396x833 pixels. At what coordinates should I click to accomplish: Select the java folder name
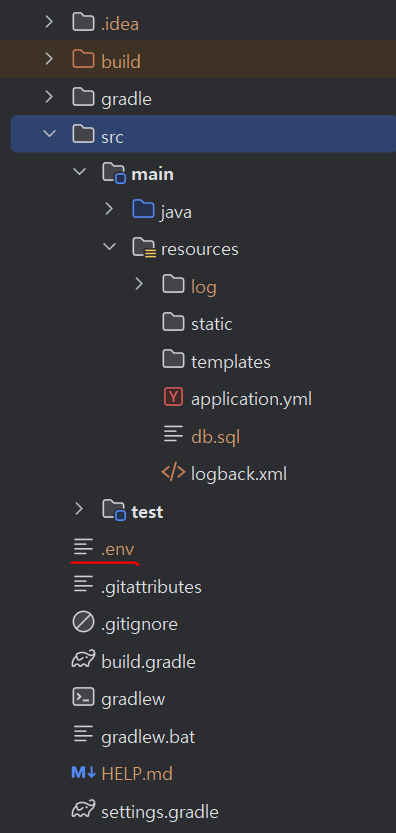176,212
